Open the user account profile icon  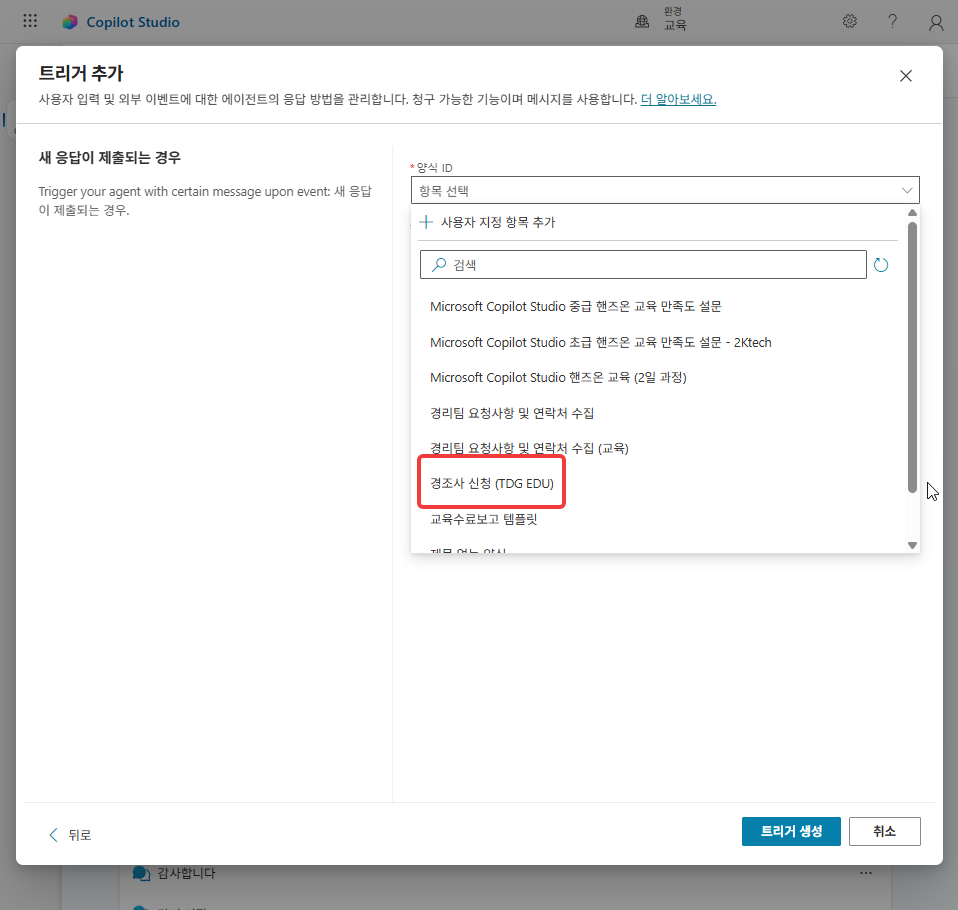pos(935,23)
